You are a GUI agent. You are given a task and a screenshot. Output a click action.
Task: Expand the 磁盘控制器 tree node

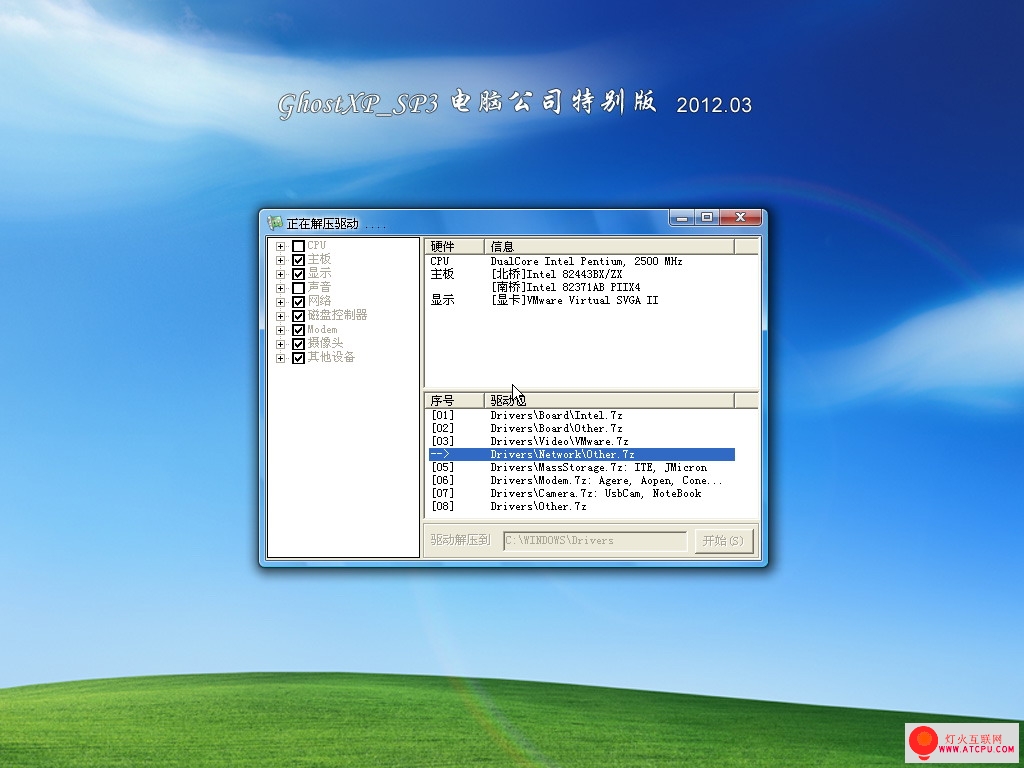(x=280, y=316)
